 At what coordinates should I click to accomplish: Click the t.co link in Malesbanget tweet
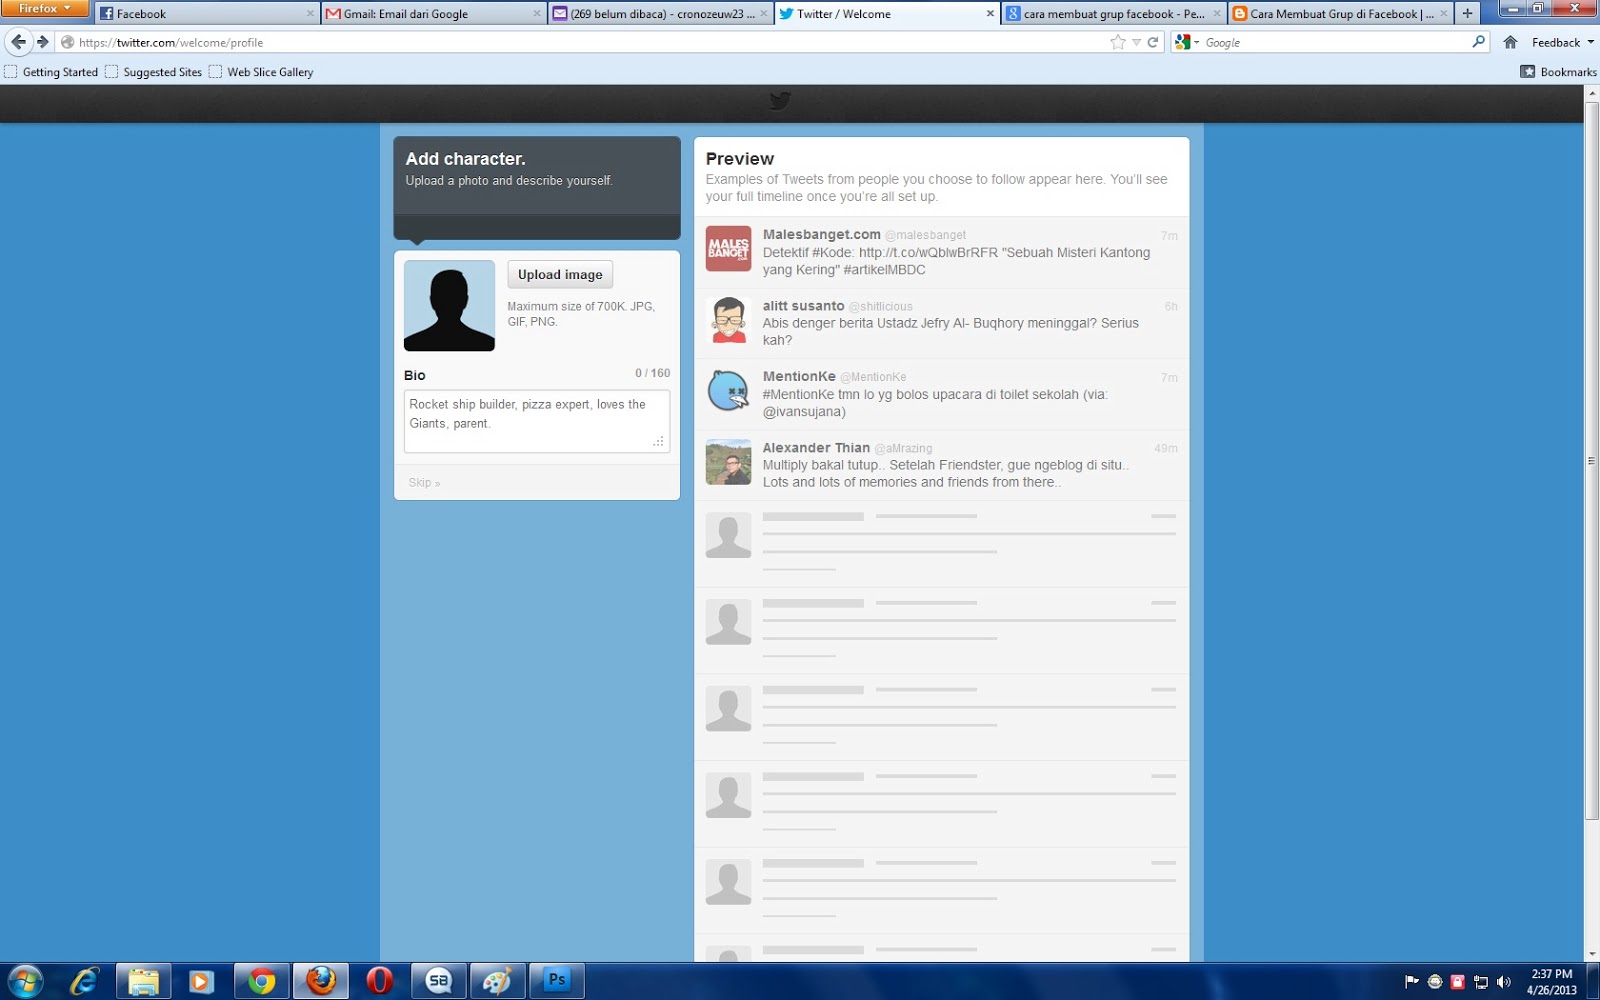[928, 253]
